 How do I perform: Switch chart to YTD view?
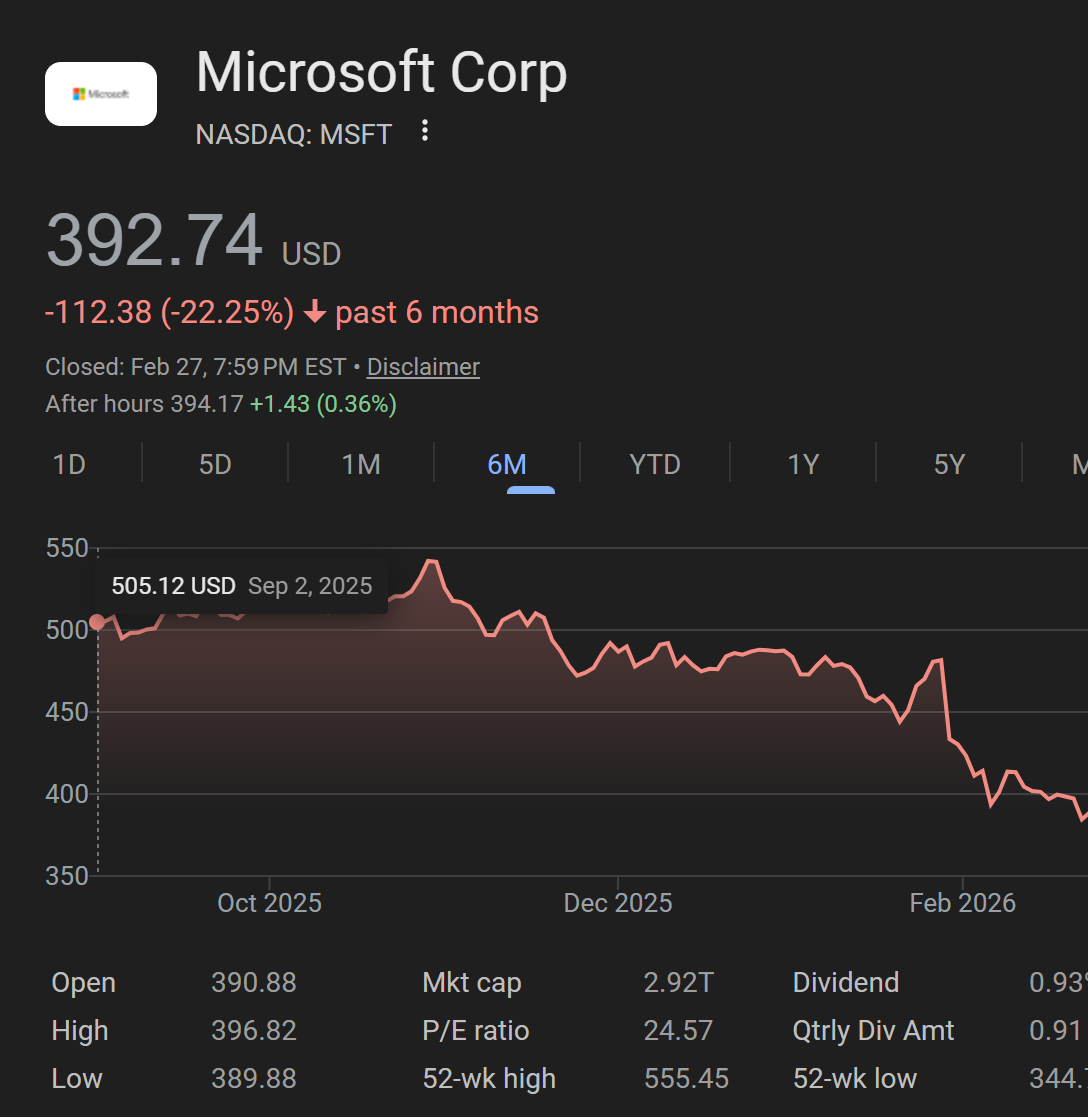(x=655, y=465)
